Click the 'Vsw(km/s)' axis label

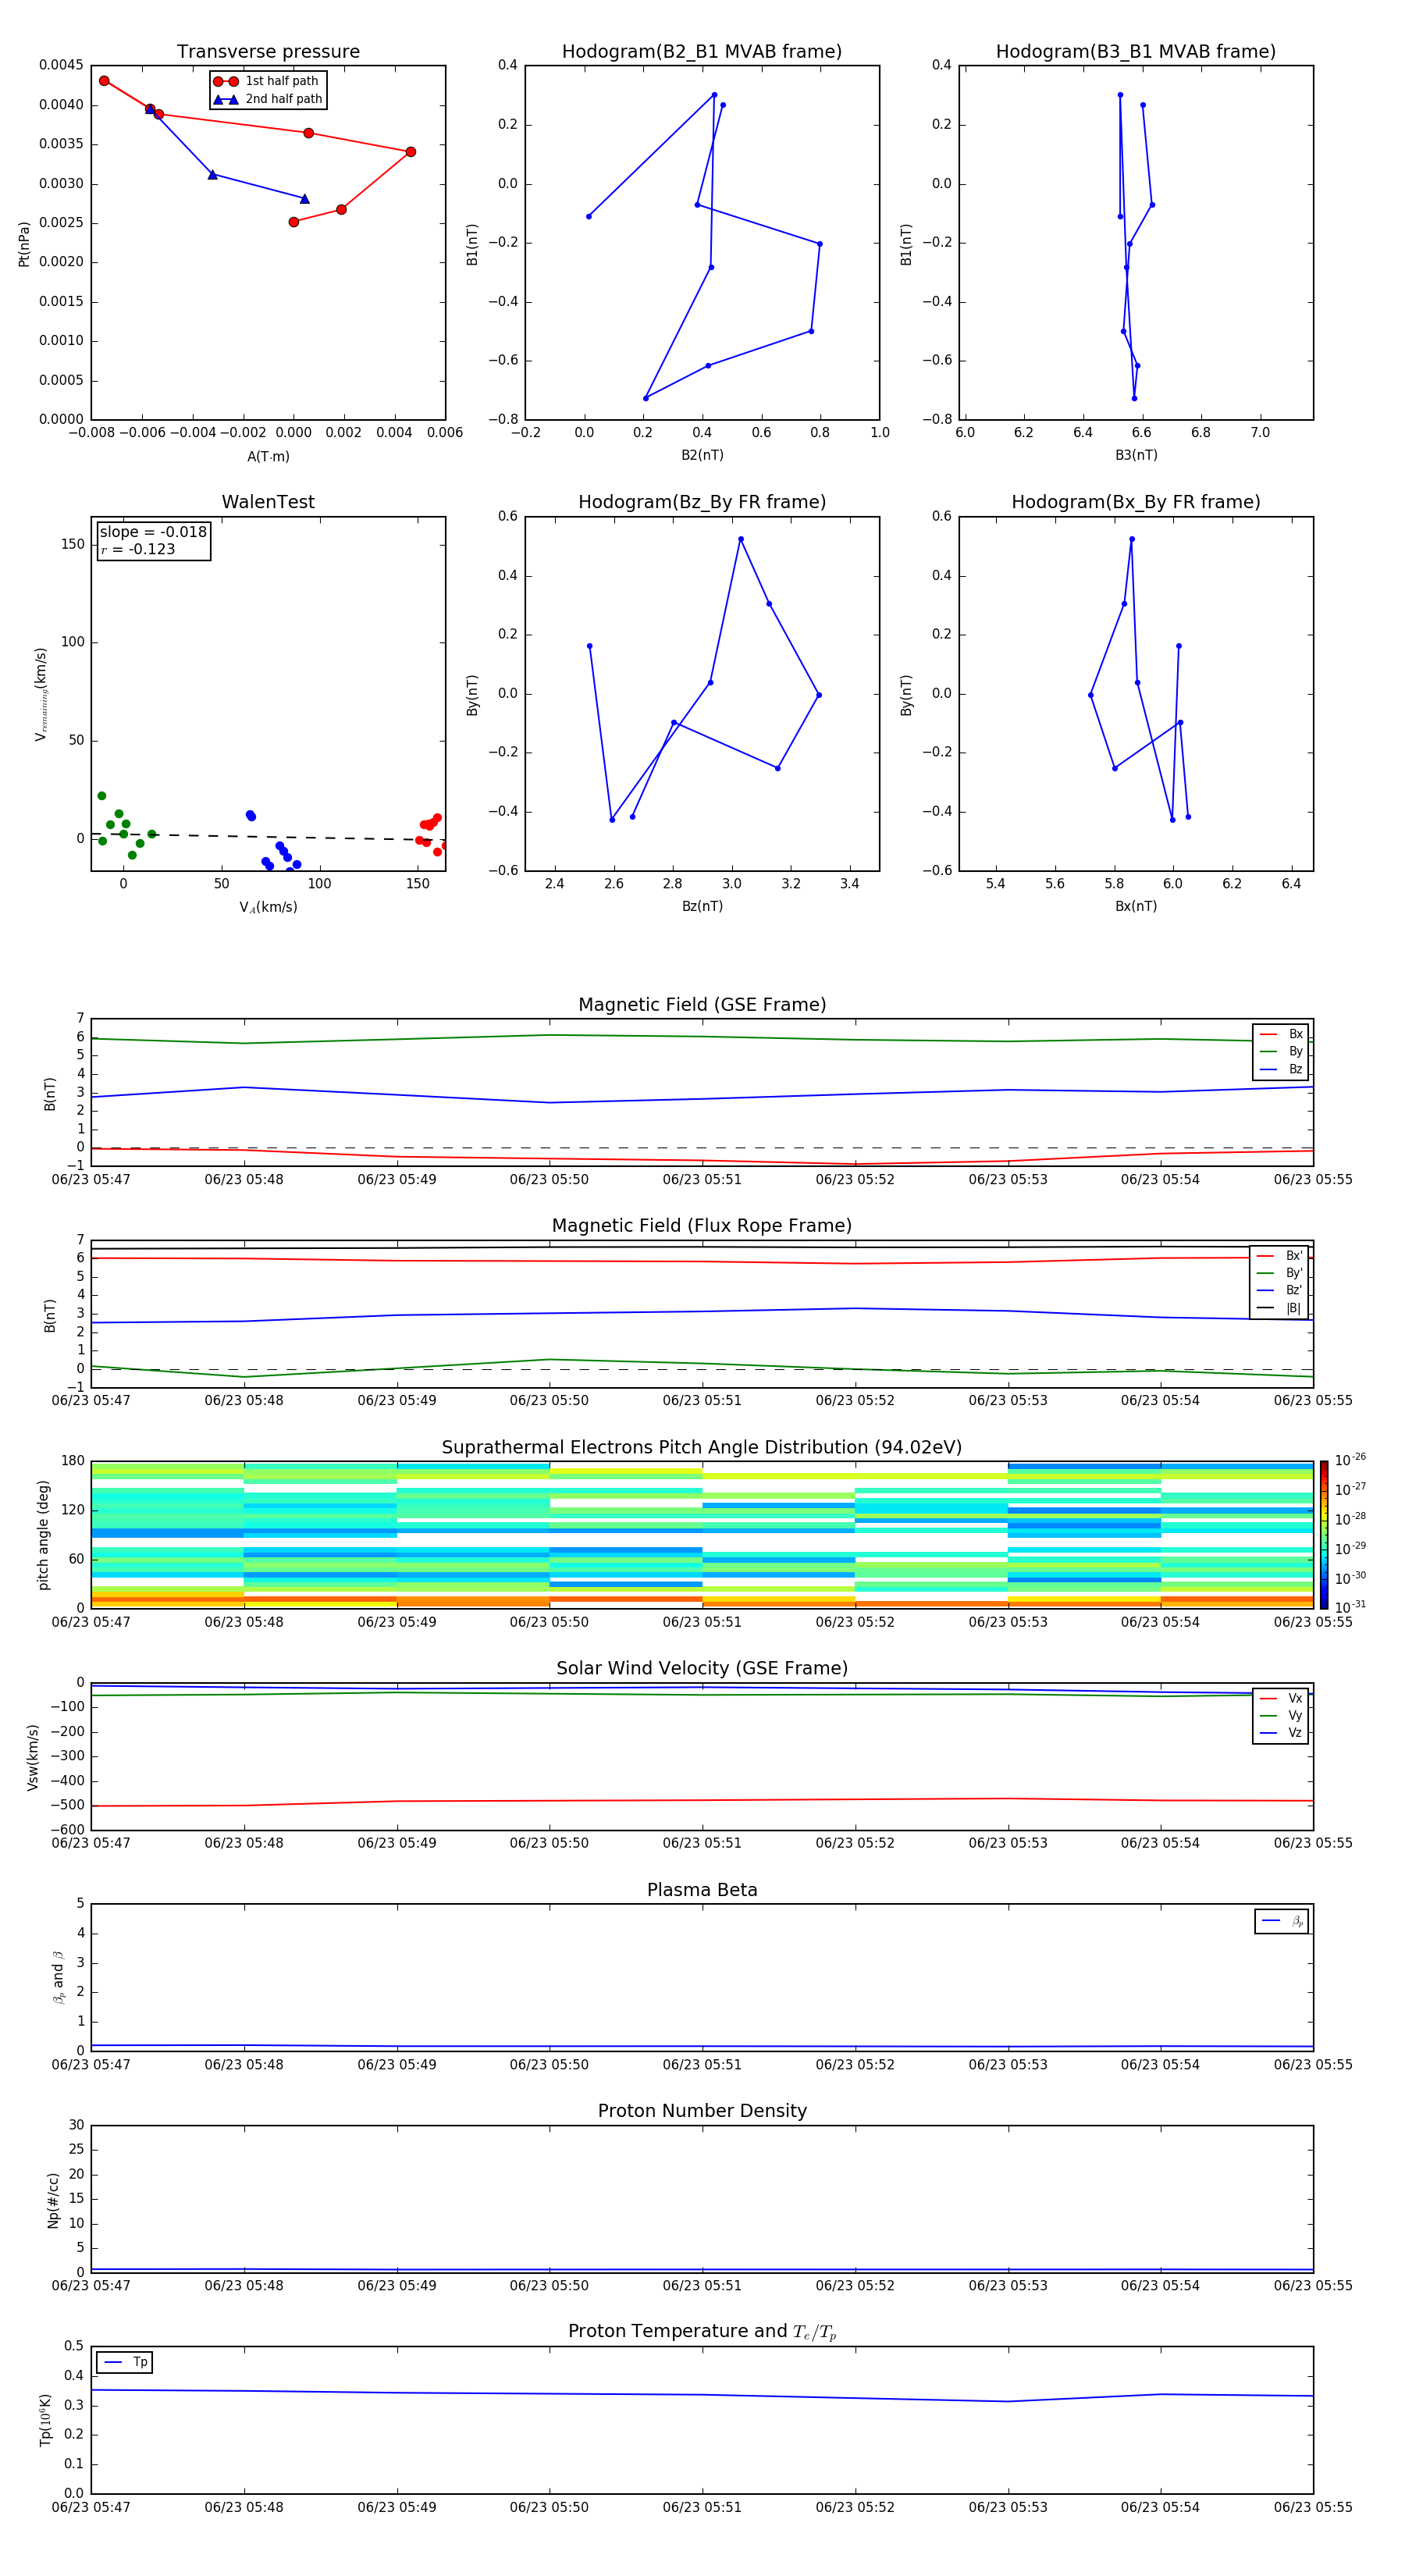point(33,1757)
